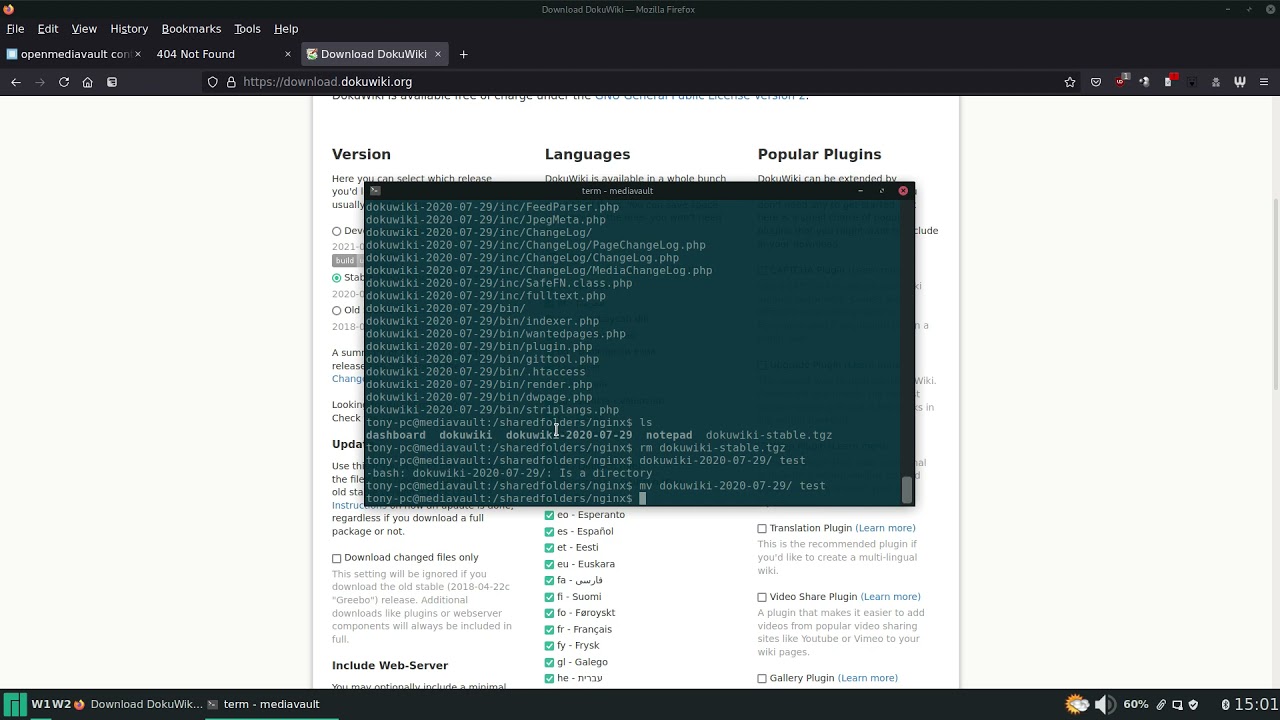
Task: Click the 60% battery indicator
Action: pos(1136,704)
